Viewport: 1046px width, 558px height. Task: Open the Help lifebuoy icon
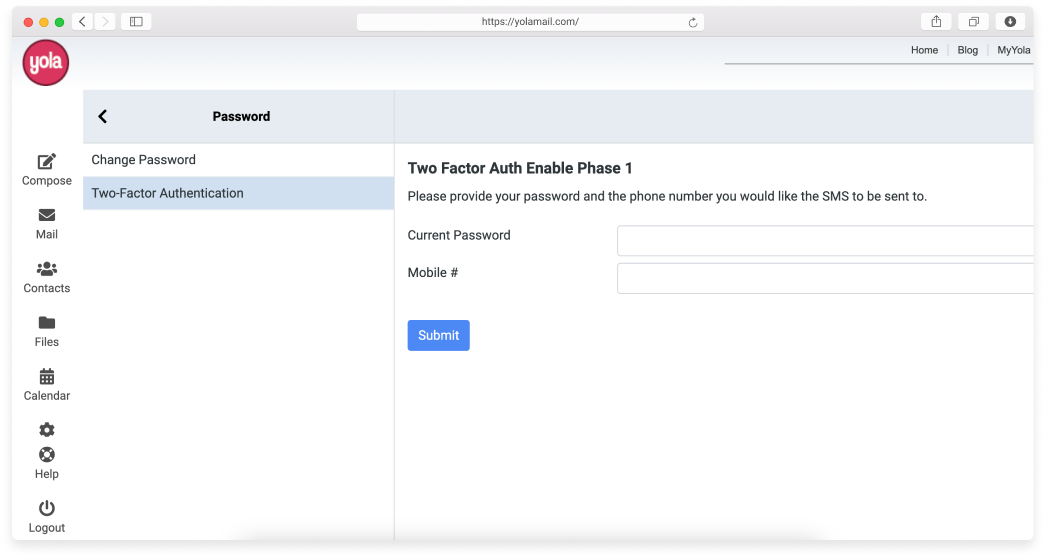47,455
